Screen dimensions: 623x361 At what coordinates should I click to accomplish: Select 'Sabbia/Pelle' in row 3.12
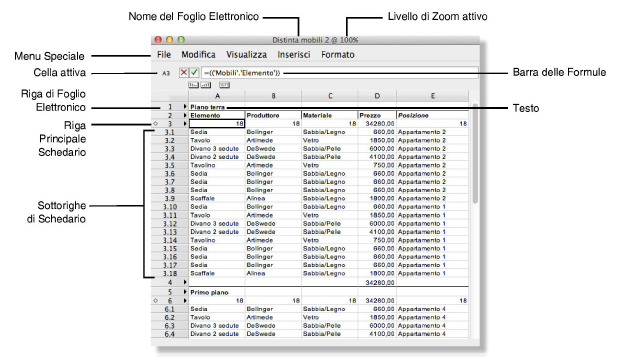pyautogui.click(x=330, y=224)
